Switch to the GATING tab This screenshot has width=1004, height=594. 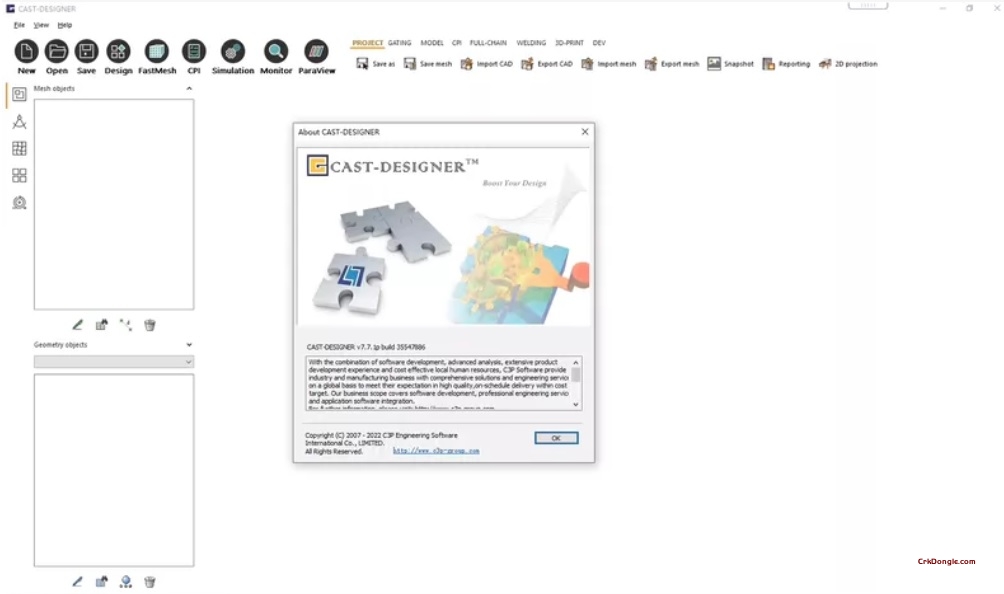[x=400, y=43]
